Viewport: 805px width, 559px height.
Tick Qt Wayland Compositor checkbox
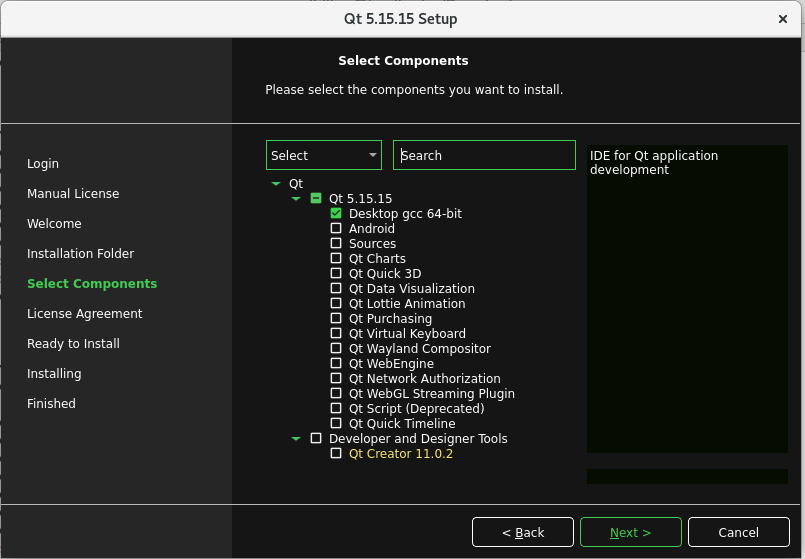(336, 348)
